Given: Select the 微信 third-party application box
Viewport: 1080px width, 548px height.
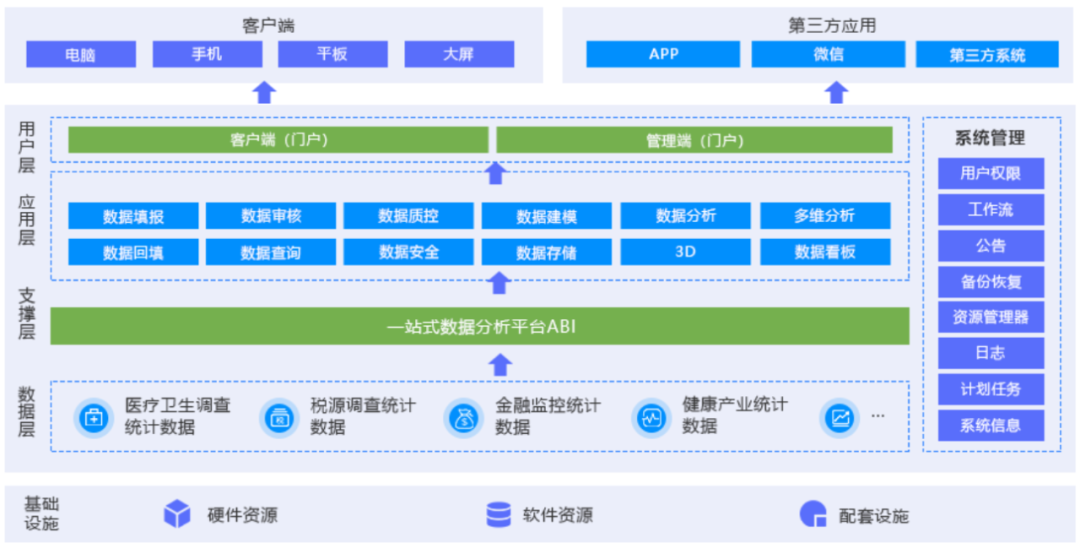Looking at the screenshot, I should pyautogui.click(x=828, y=54).
